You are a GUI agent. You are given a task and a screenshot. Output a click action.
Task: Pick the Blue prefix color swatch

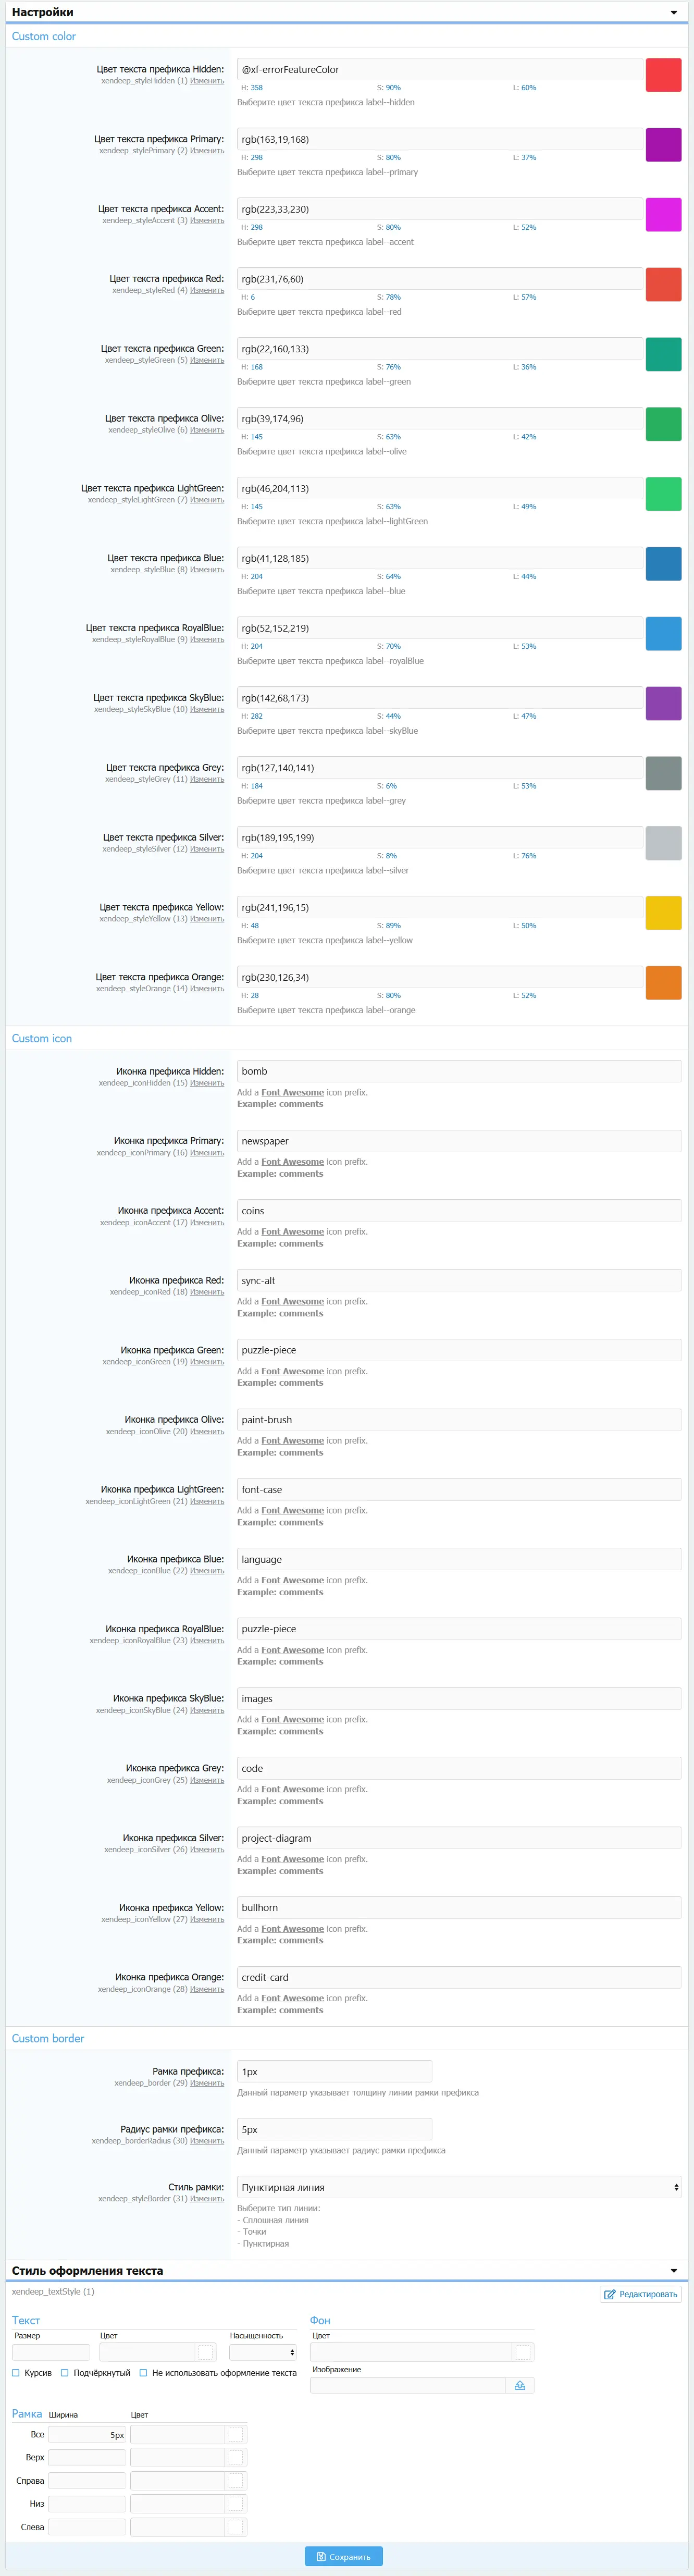(663, 564)
